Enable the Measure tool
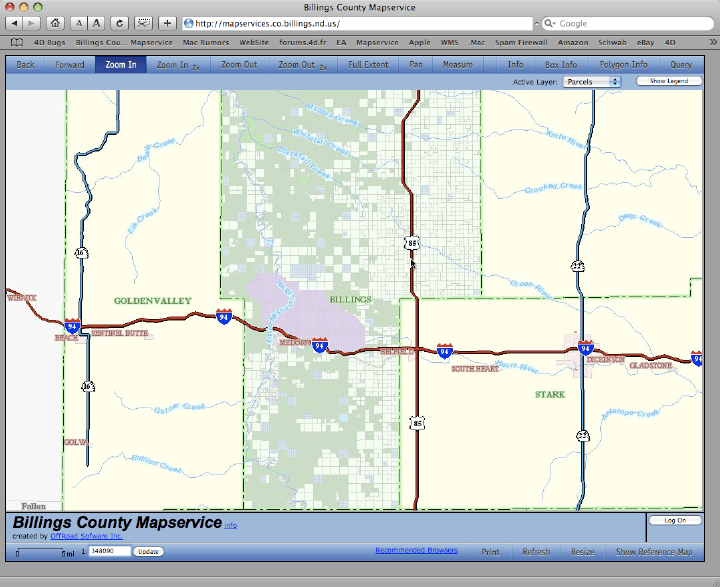 point(458,64)
